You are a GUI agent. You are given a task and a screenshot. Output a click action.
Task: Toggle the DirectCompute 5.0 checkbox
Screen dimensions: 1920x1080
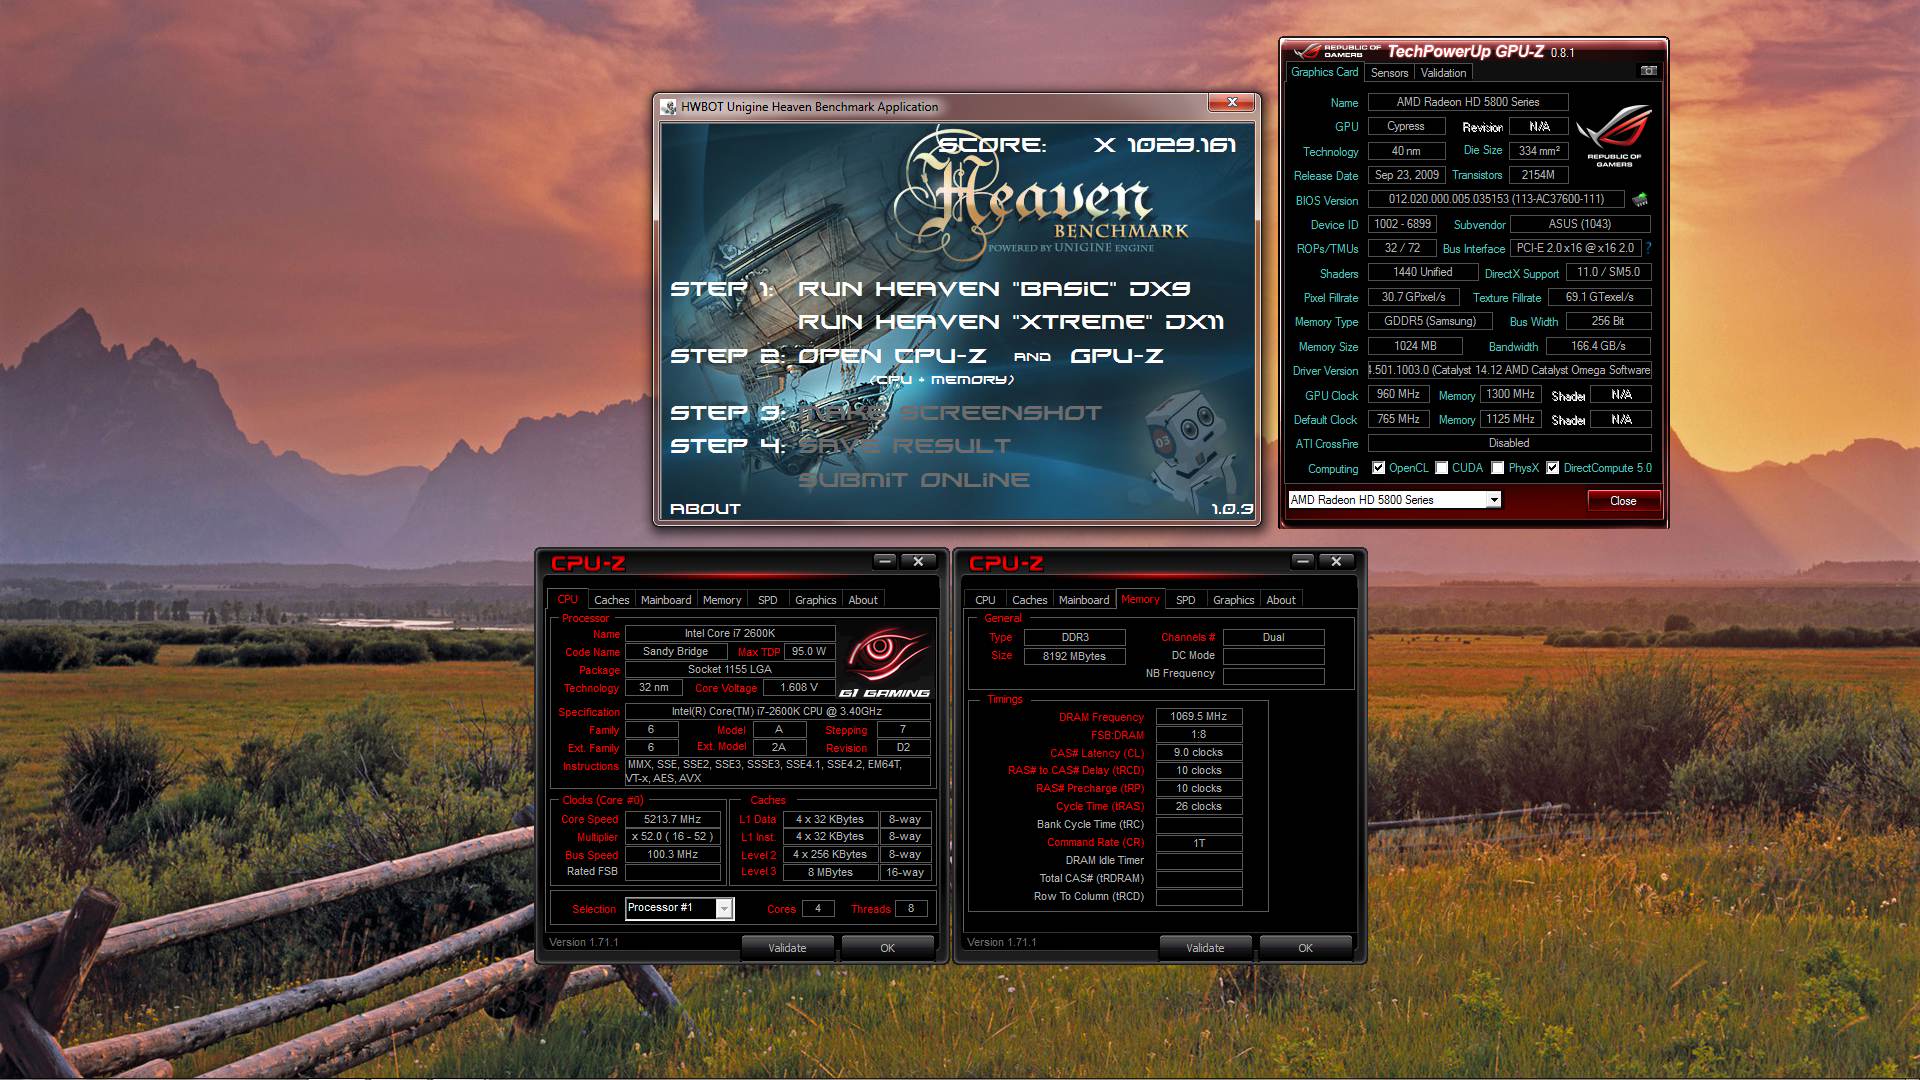(x=1553, y=468)
